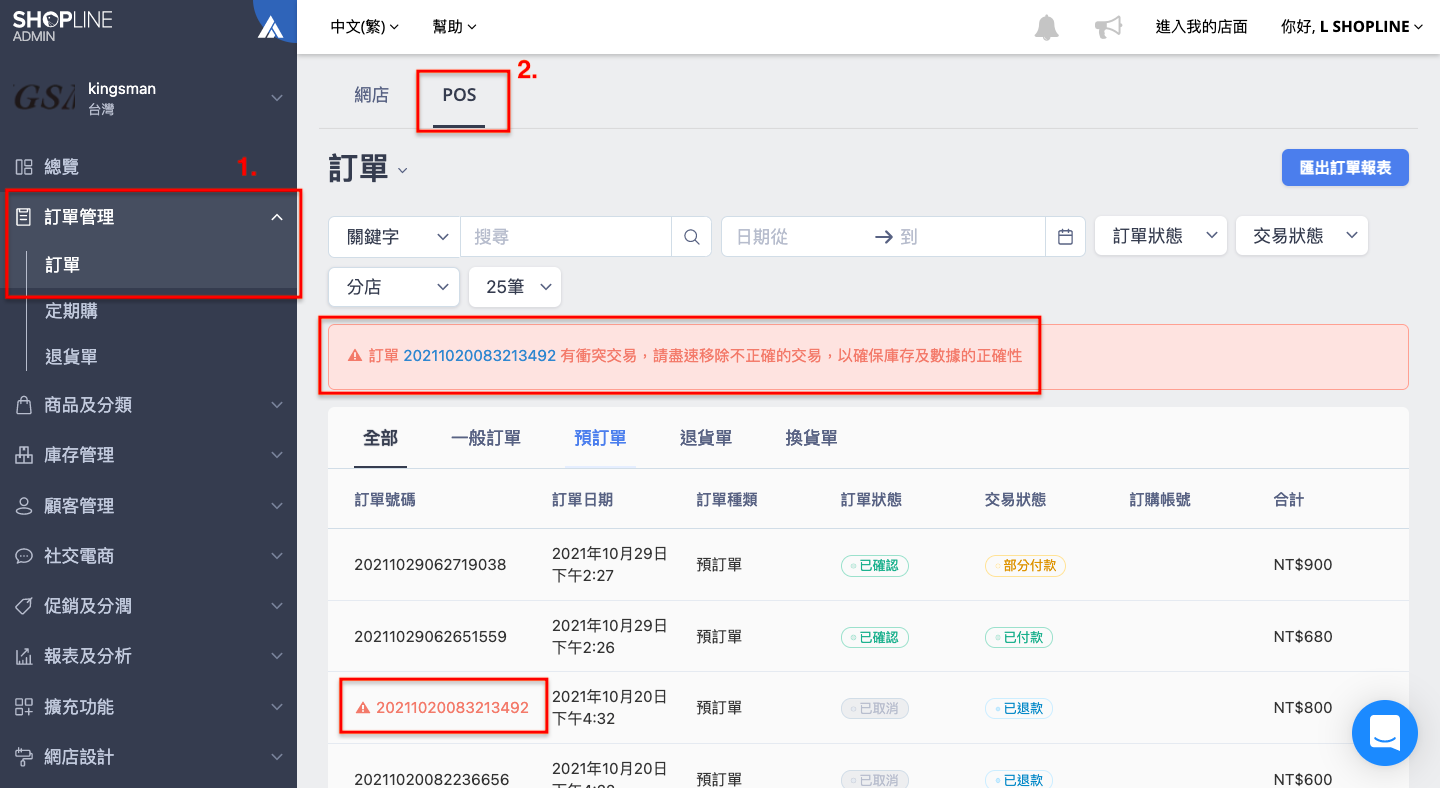Open the 分店 branch dropdown
The width and height of the screenshot is (1440, 788).
(394, 287)
